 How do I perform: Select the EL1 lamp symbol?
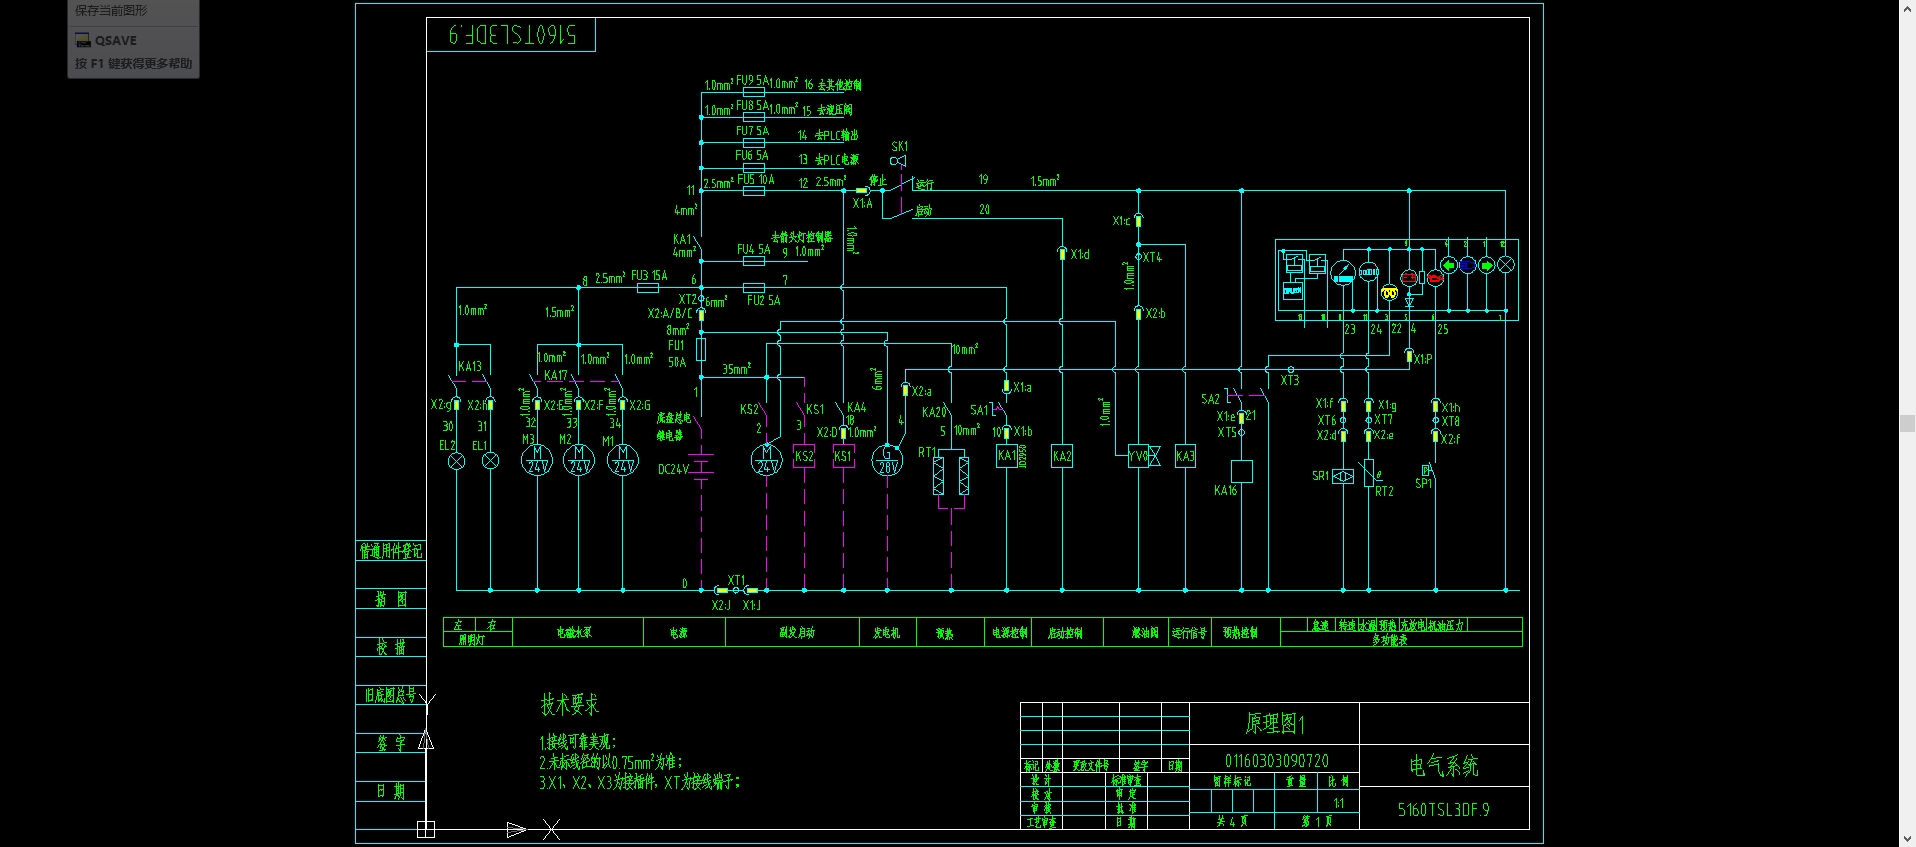(490, 461)
